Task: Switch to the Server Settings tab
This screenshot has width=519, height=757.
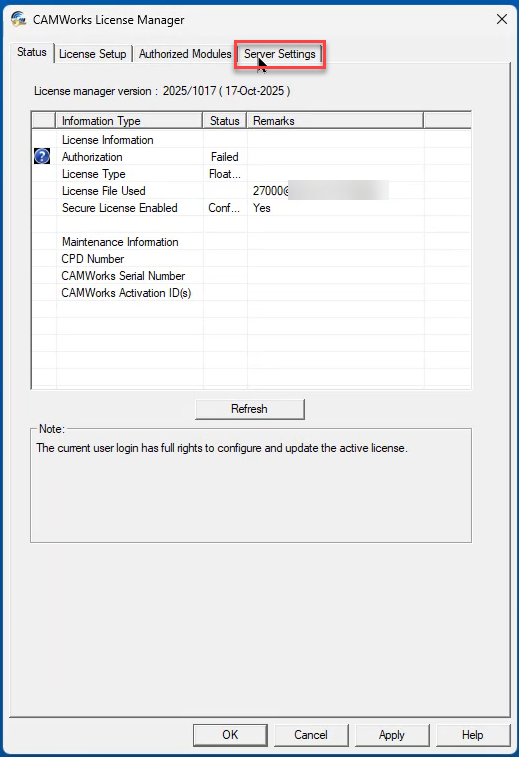Action: tap(280, 54)
